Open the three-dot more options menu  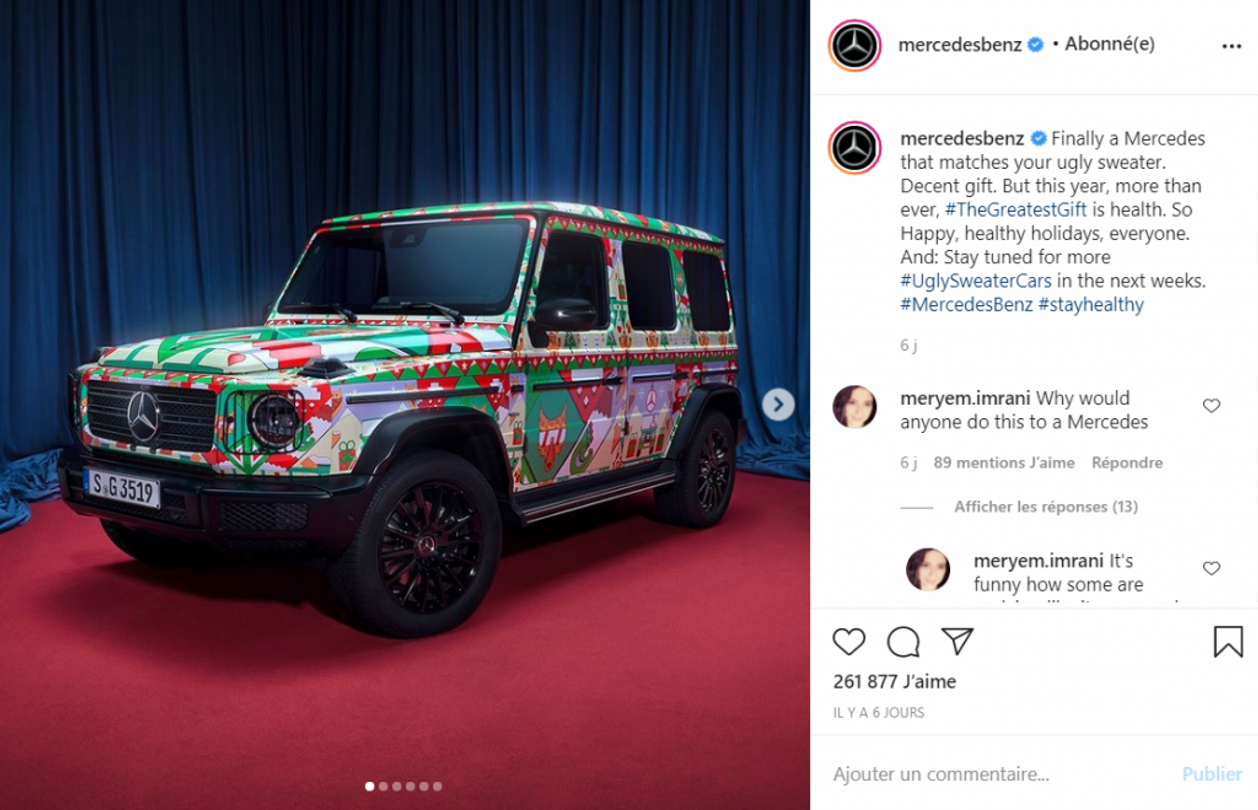pyautogui.click(x=1231, y=46)
